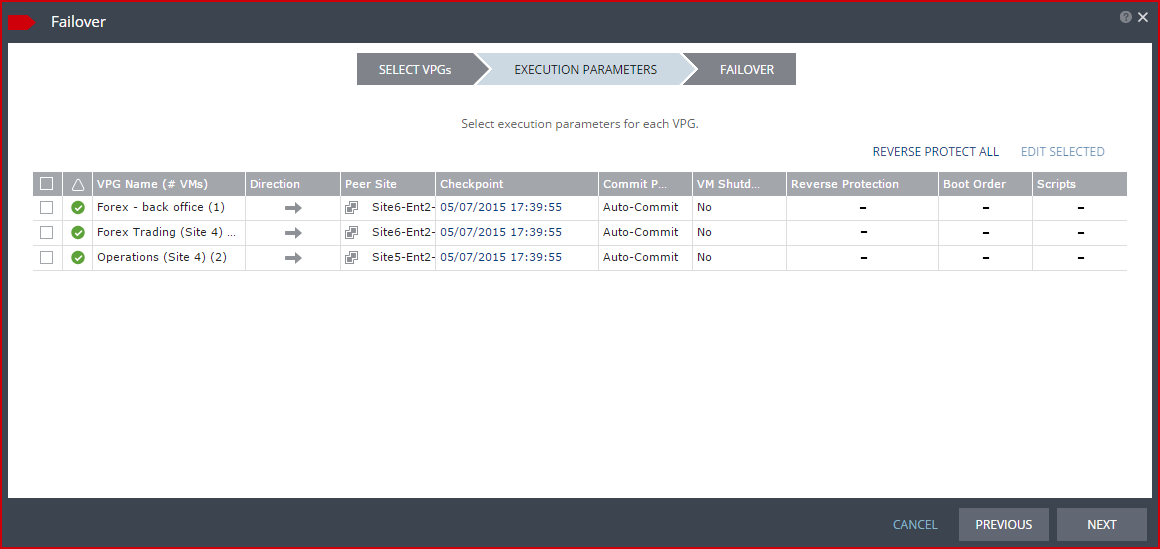1160x549 pixels.
Task: Click the alert triangle column header icon
Action: click(x=78, y=184)
